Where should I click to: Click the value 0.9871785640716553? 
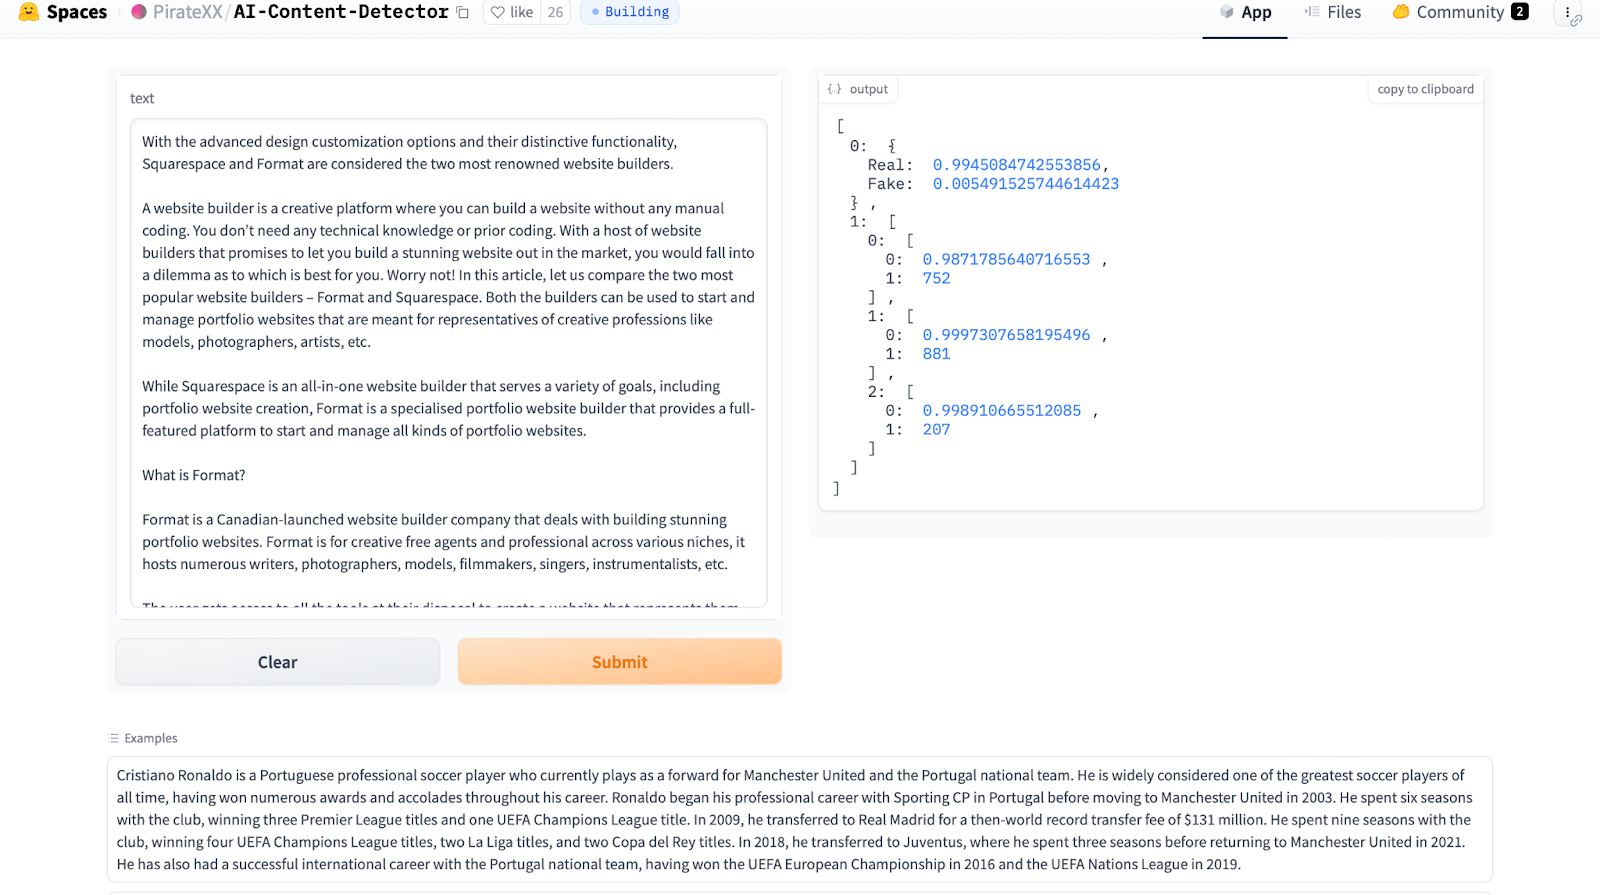point(1006,259)
